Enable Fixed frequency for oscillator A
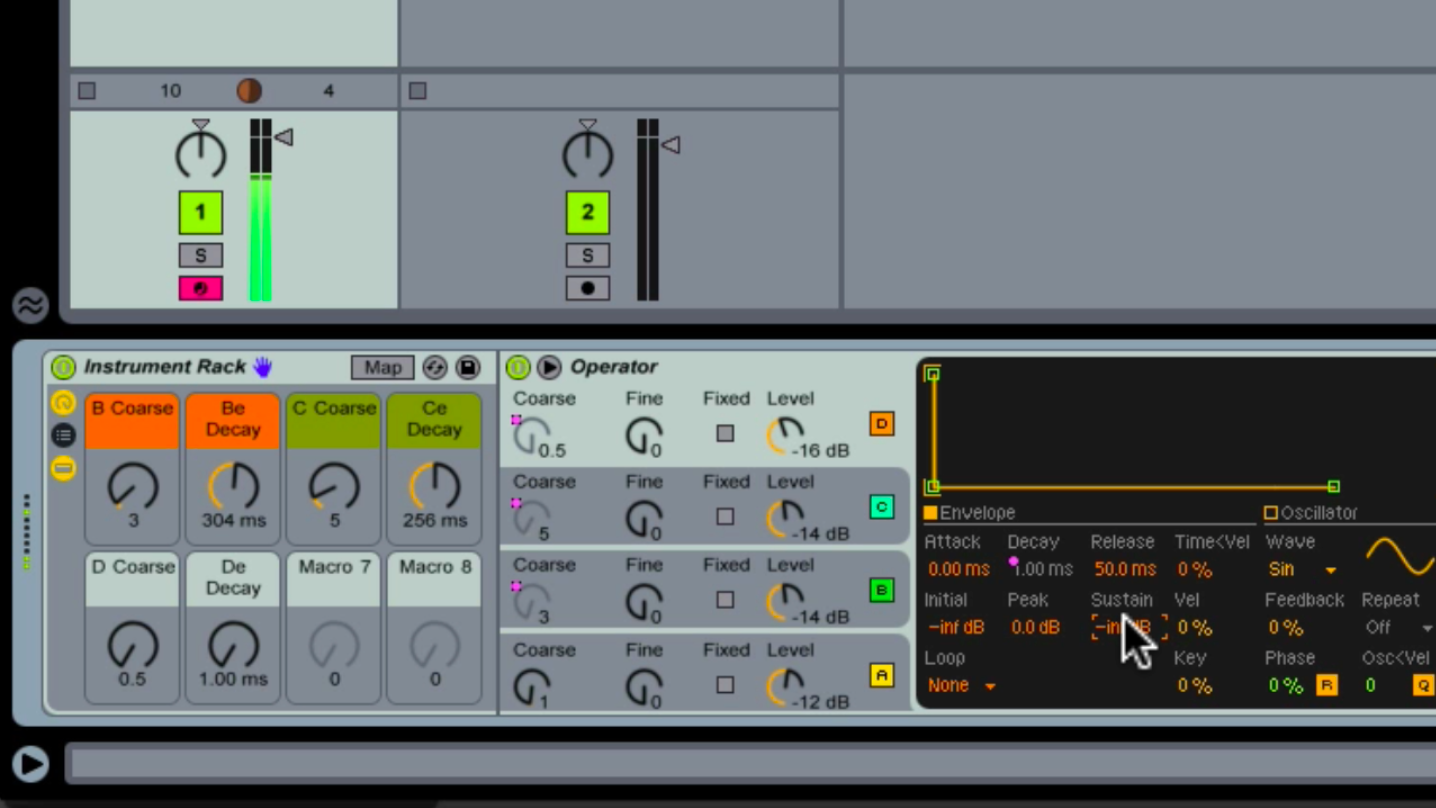This screenshot has height=808, width=1436. coord(725,685)
